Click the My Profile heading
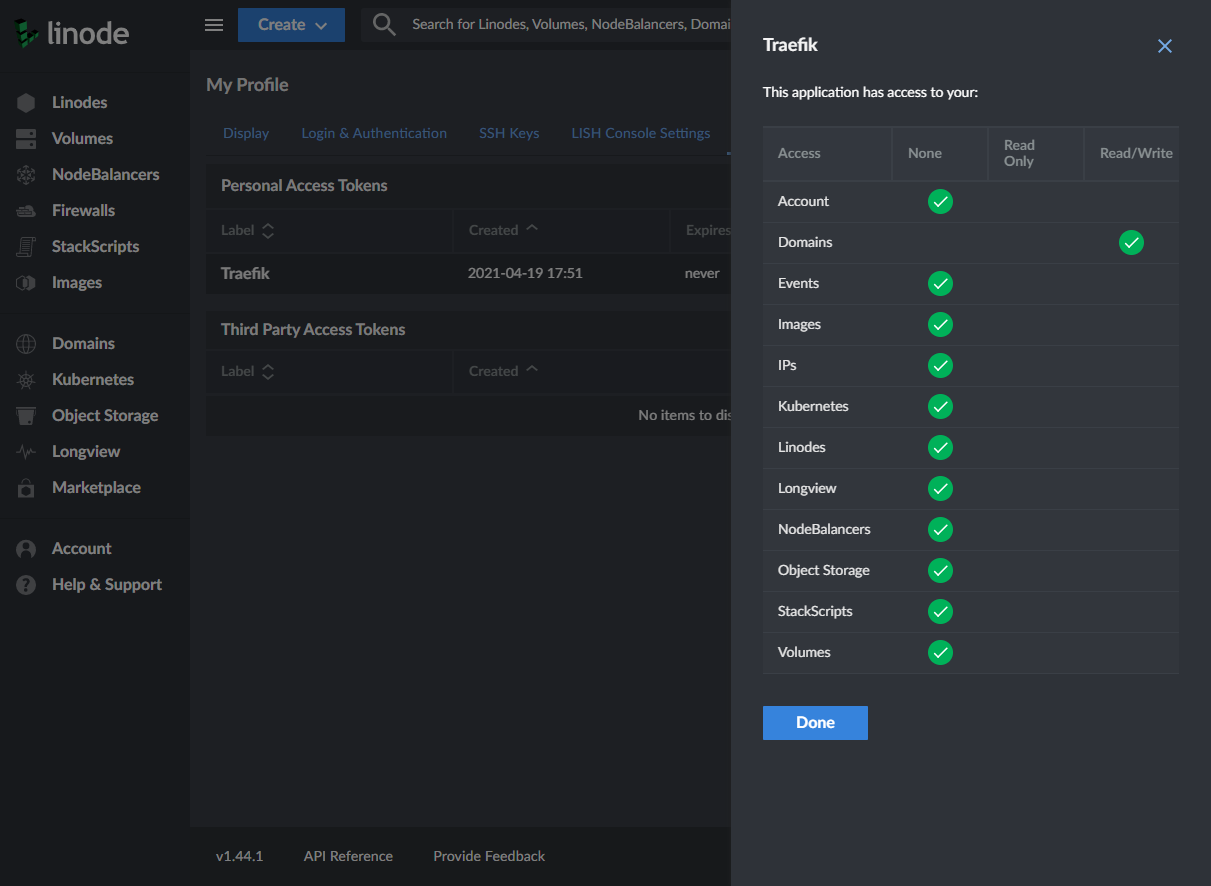The image size is (1211, 886). point(247,85)
